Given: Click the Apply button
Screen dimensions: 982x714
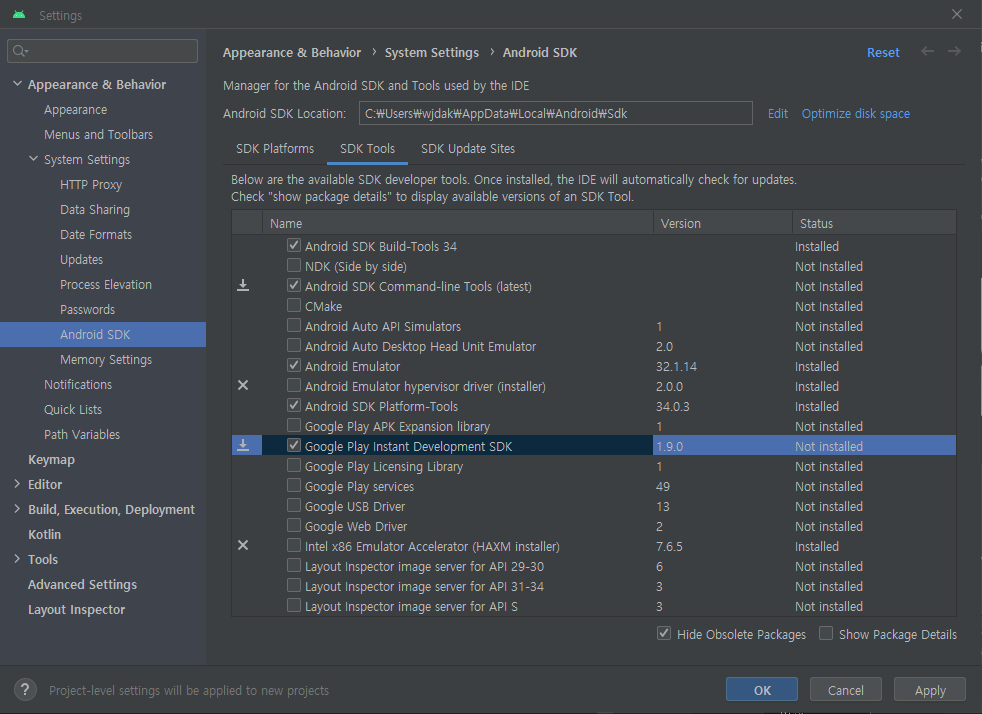Looking at the screenshot, I should [x=929, y=690].
